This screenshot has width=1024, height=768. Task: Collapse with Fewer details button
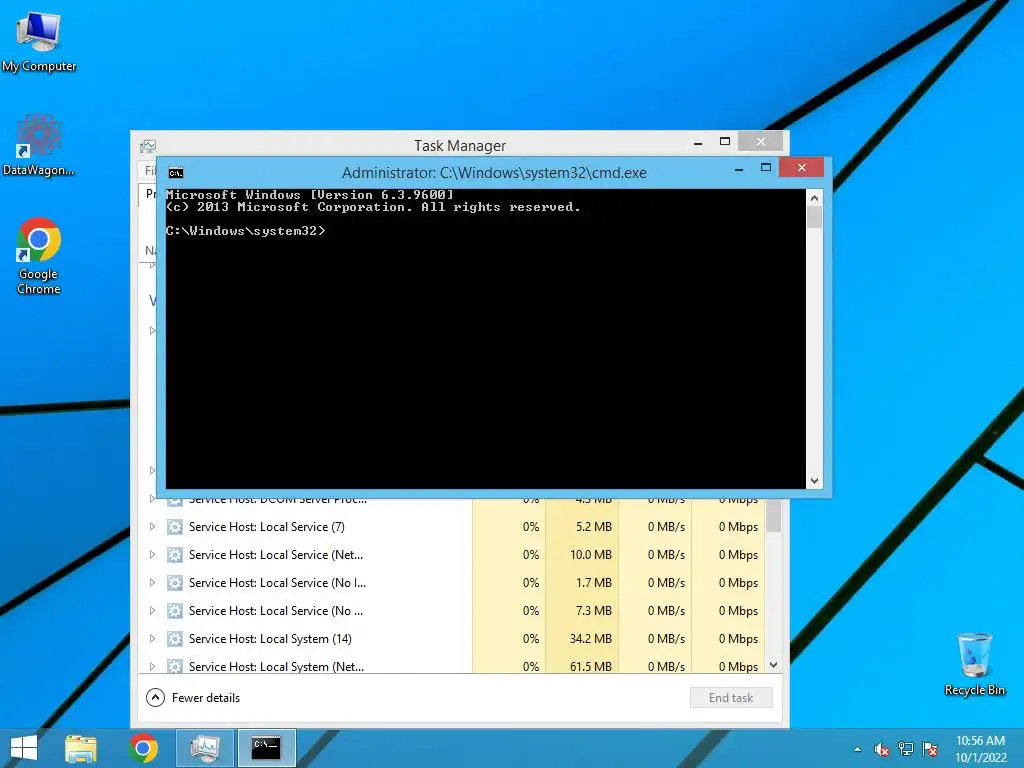(x=193, y=697)
